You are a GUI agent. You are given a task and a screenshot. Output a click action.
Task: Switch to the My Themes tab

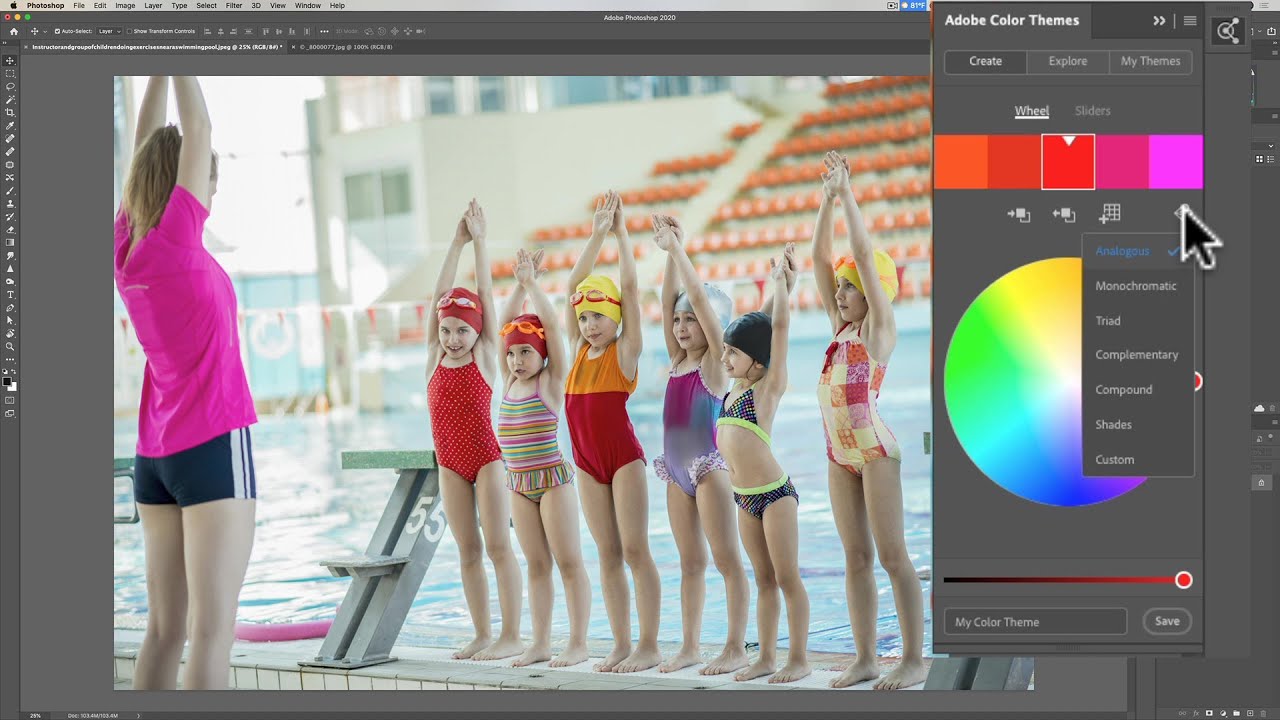[x=1150, y=61]
